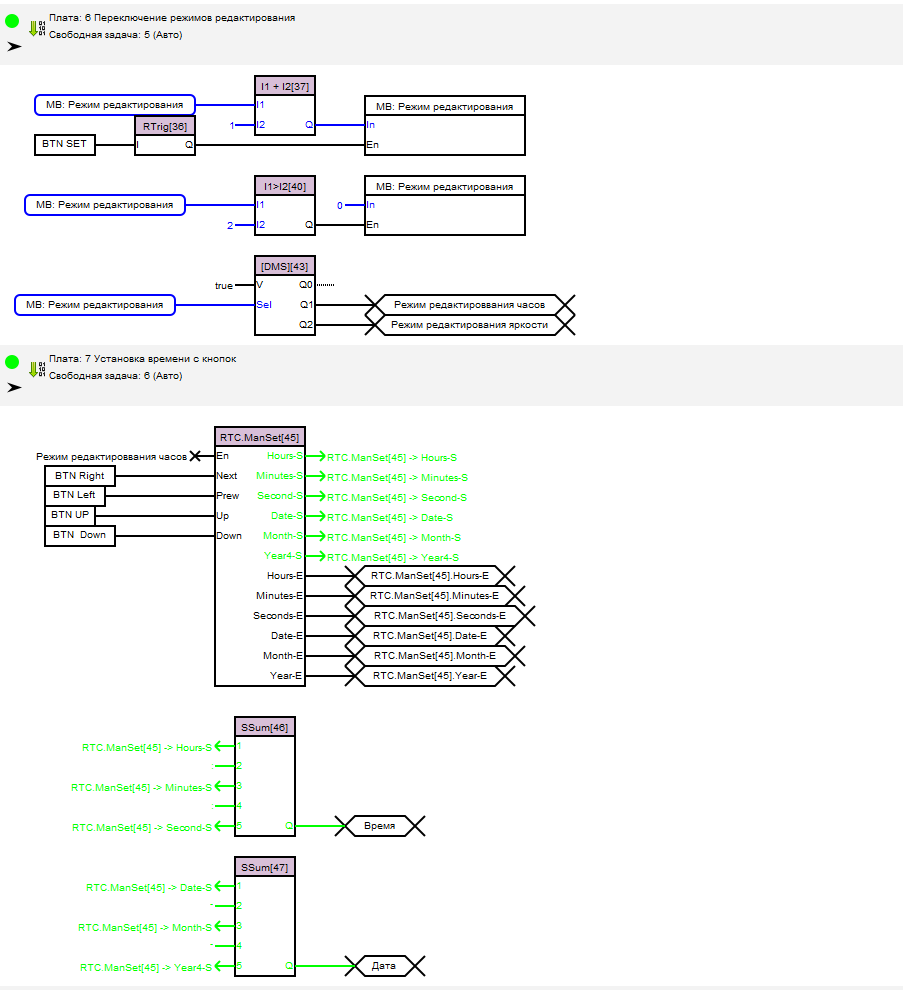The width and height of the screenshot is (903, 990).
Task: Select the RTC.ManSet[45] block header
Action: click(x=260, y=437)
